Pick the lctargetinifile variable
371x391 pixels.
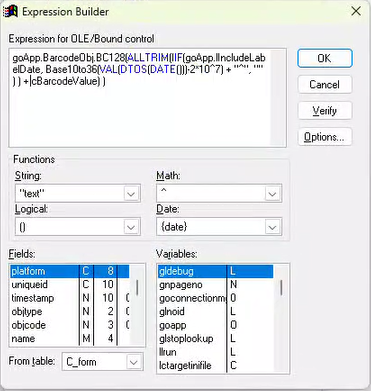[x=215, y=365]
